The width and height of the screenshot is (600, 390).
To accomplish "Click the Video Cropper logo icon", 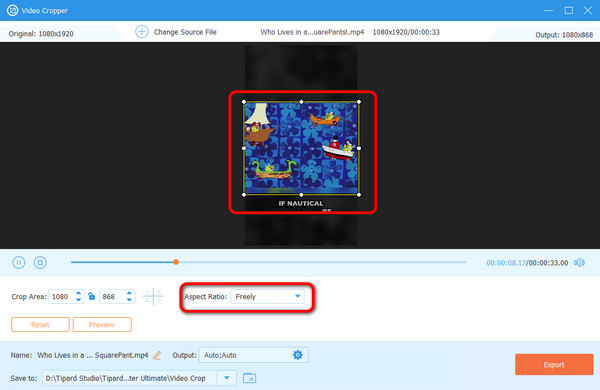I will pyautogui.click(x=12, y=10).
